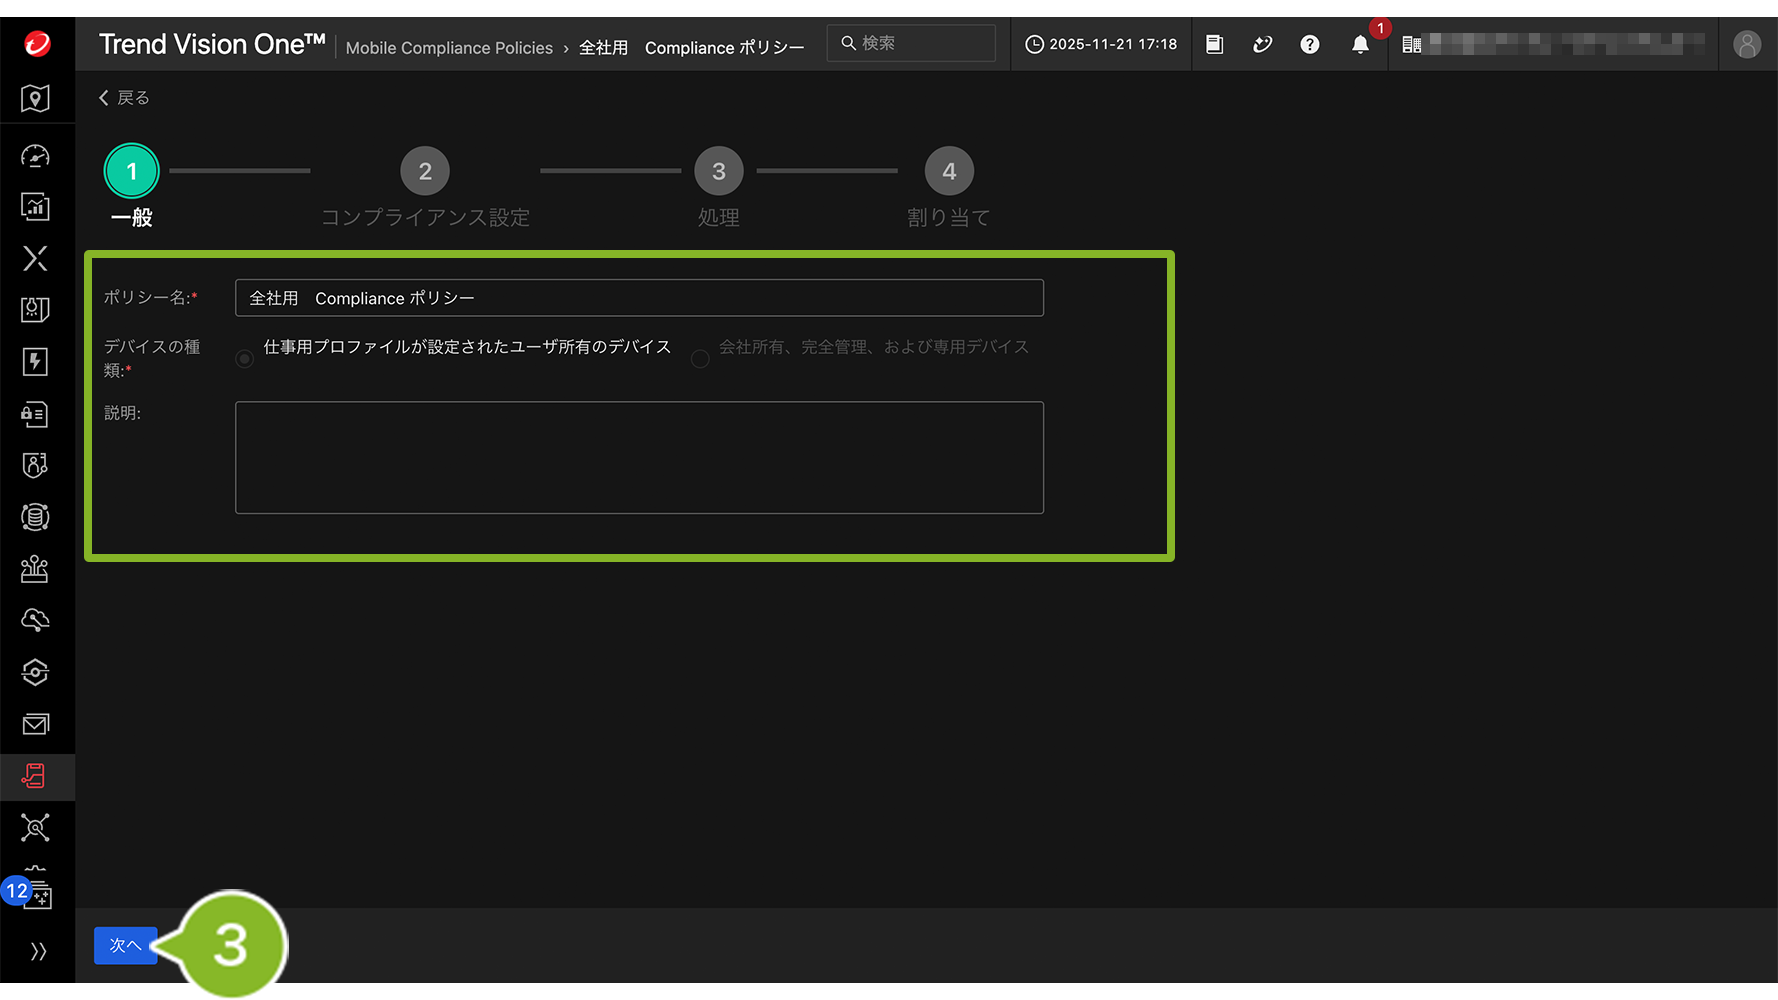This screenshot has width=1778, height=1000.
Task: Open the XDR cross icon in sidebar
Action: (36, 259)
